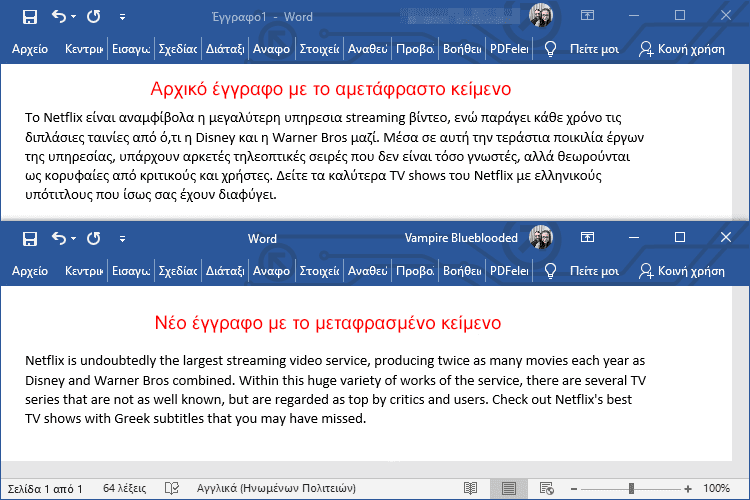This screenshot has width=750, height=500.
Task: Click proofing check icon in status bar
Action: pyautogui.click(x=172, y=488)
